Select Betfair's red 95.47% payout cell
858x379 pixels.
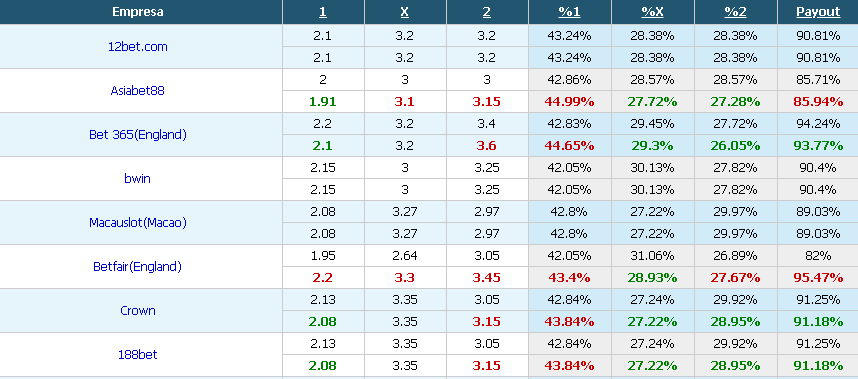click(818, 278)
